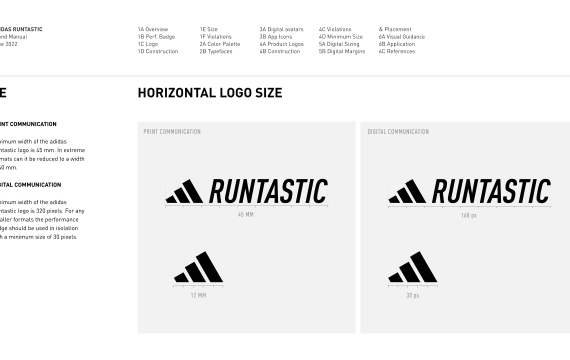The width and height of the screenshot is (570, 360).
Task: Jump to 1D Construction page
Action: (x=158, y=51)
